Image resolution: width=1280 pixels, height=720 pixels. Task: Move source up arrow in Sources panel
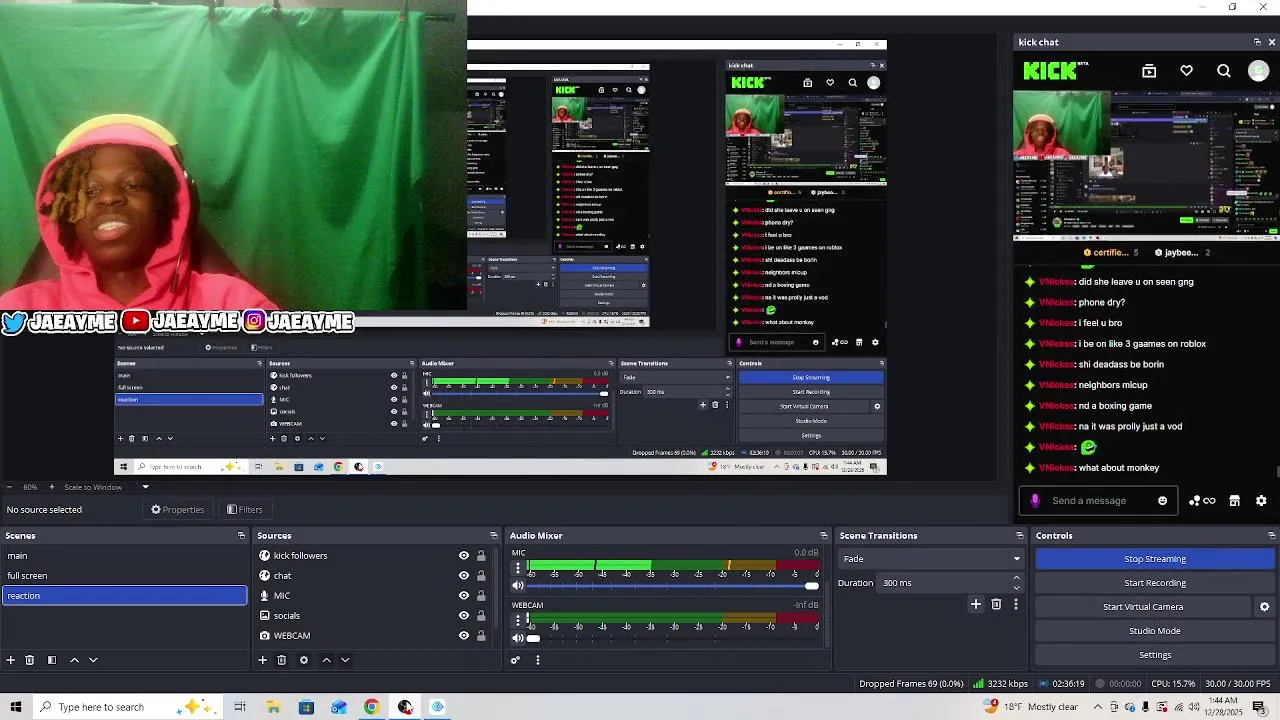tap(326, 660)
